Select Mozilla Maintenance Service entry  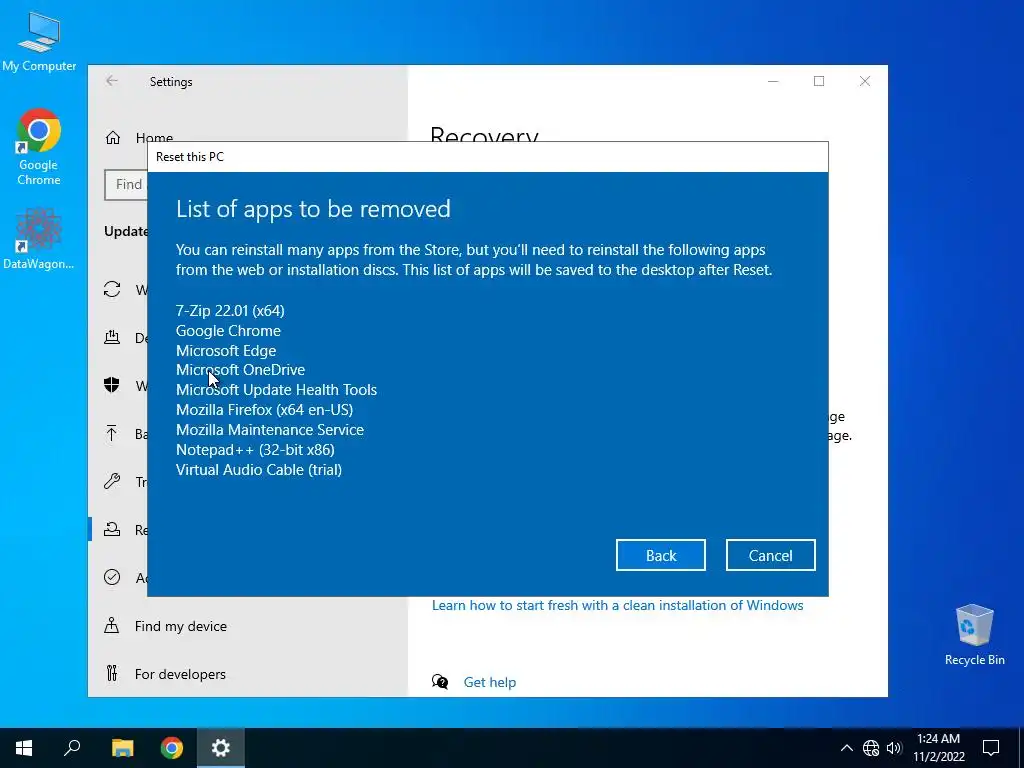click(270, 430)
